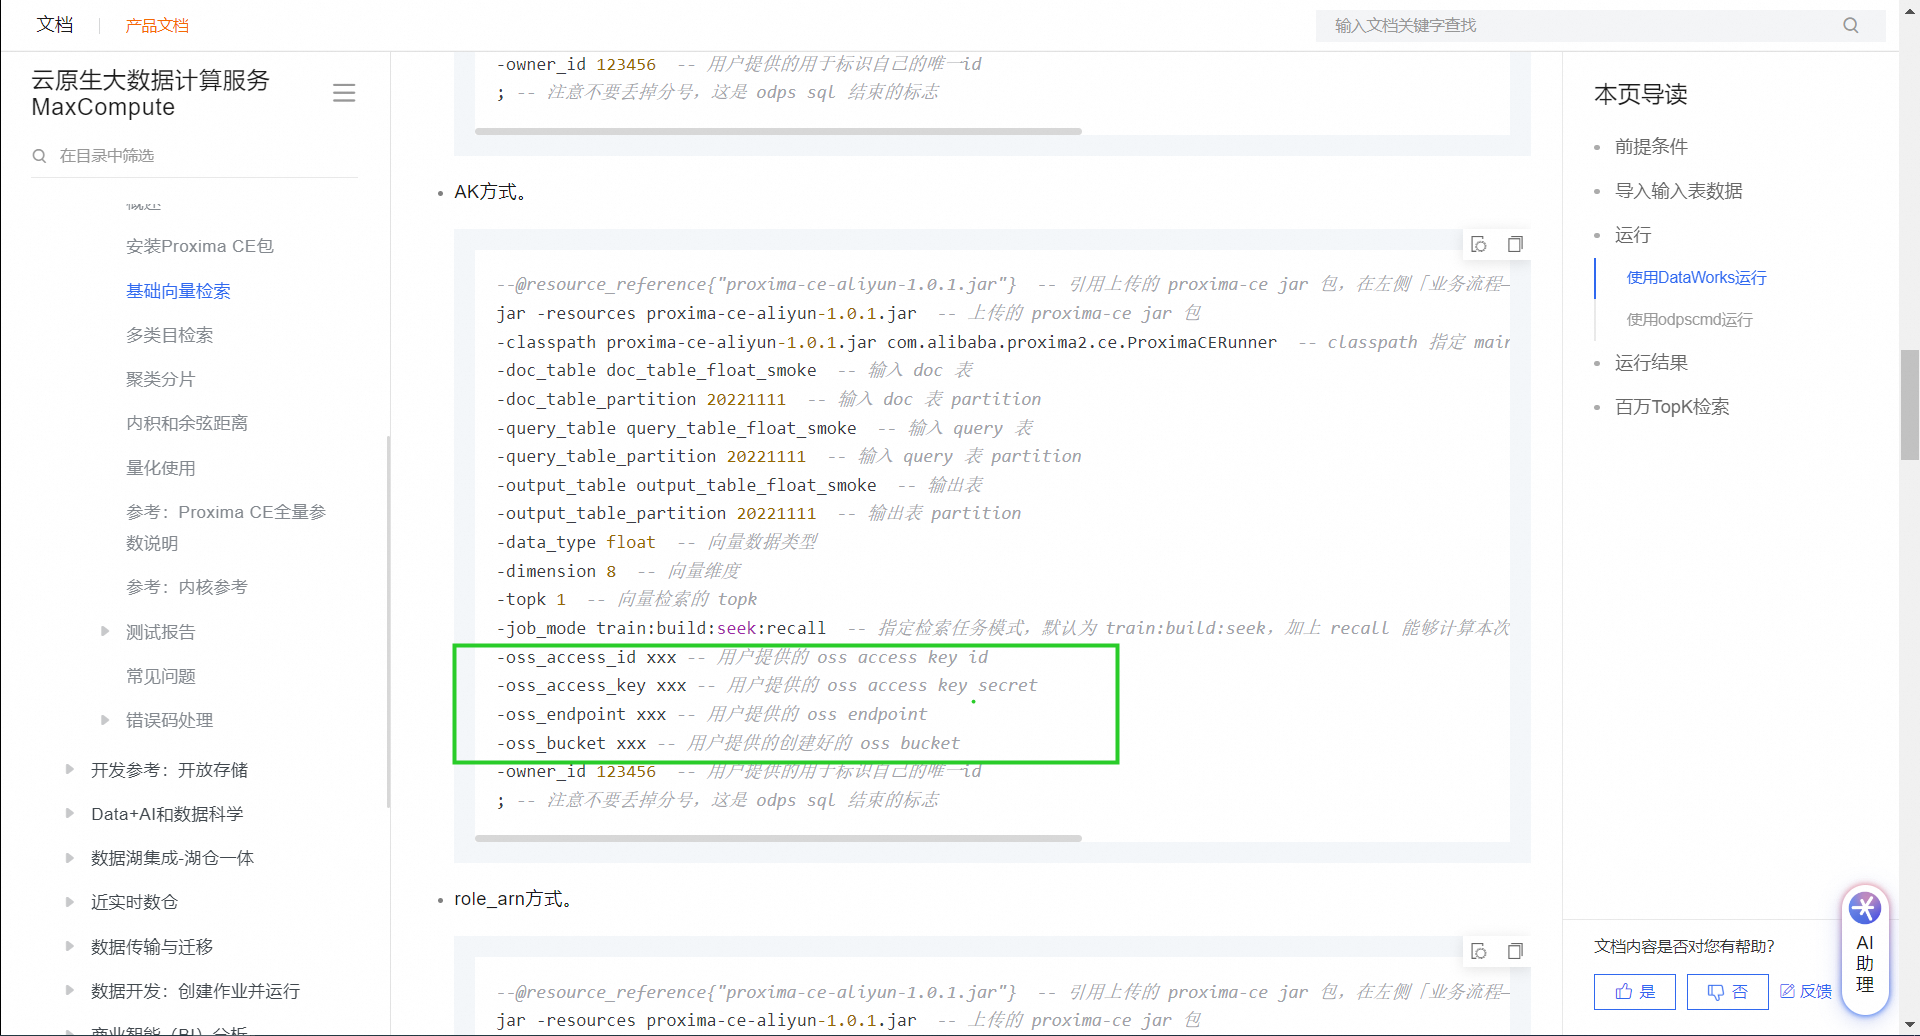Open 聚类分片 in sidebar
Screen dimensions: 1920x1036
(x=161, y=379)
